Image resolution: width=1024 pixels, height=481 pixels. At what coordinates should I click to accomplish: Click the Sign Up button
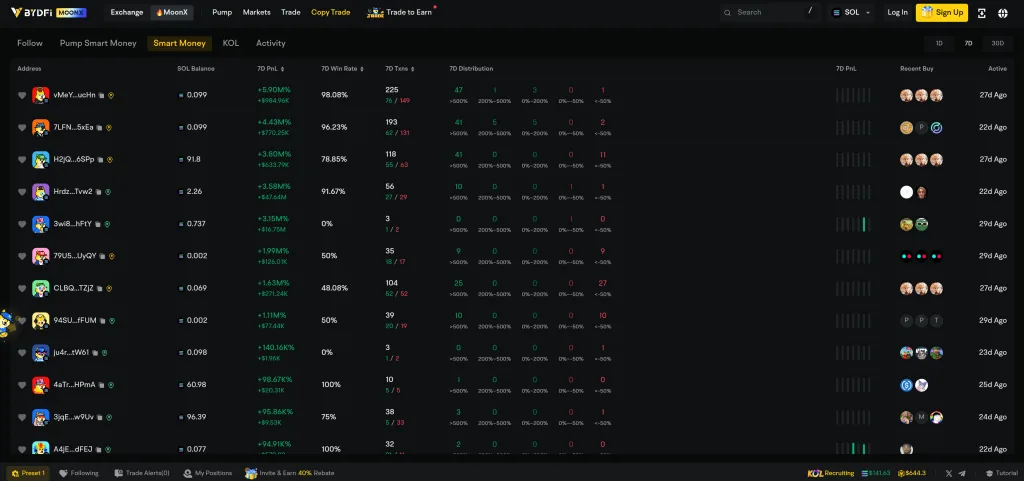click(942, 13)
